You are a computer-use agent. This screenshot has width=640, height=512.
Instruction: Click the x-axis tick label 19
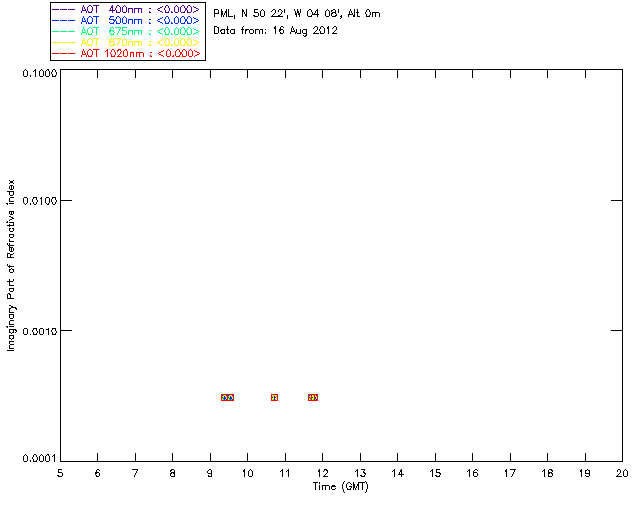click(585, 473)
